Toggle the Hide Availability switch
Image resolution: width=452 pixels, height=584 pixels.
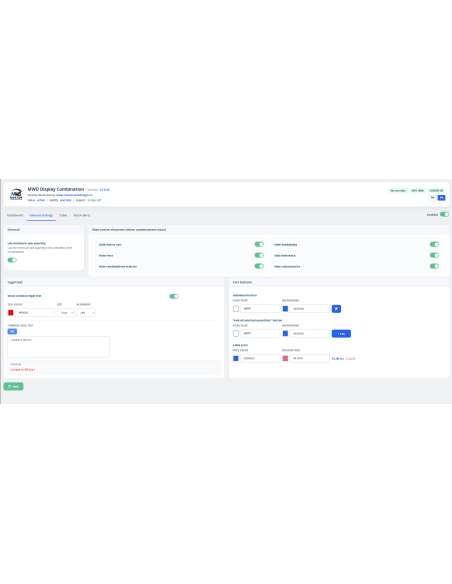click(435, 244)
